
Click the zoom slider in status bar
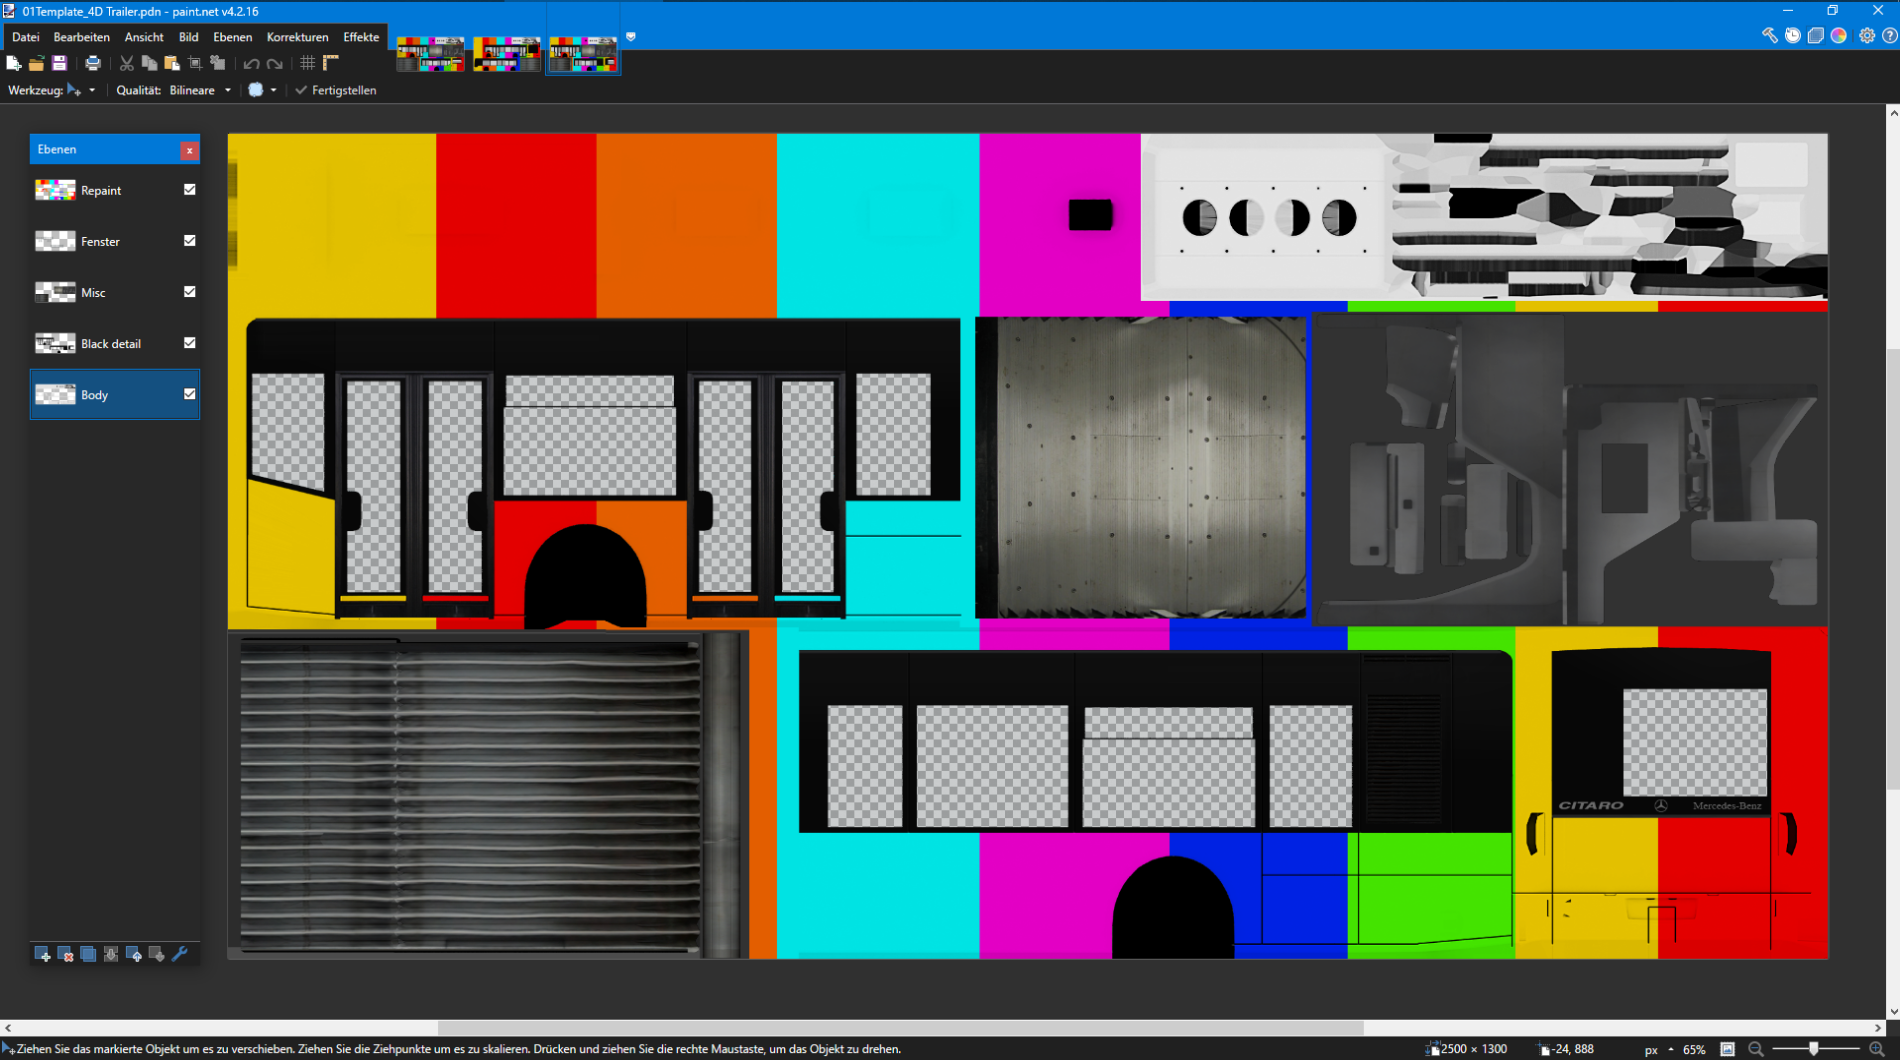click(x=1814, y=1049)
